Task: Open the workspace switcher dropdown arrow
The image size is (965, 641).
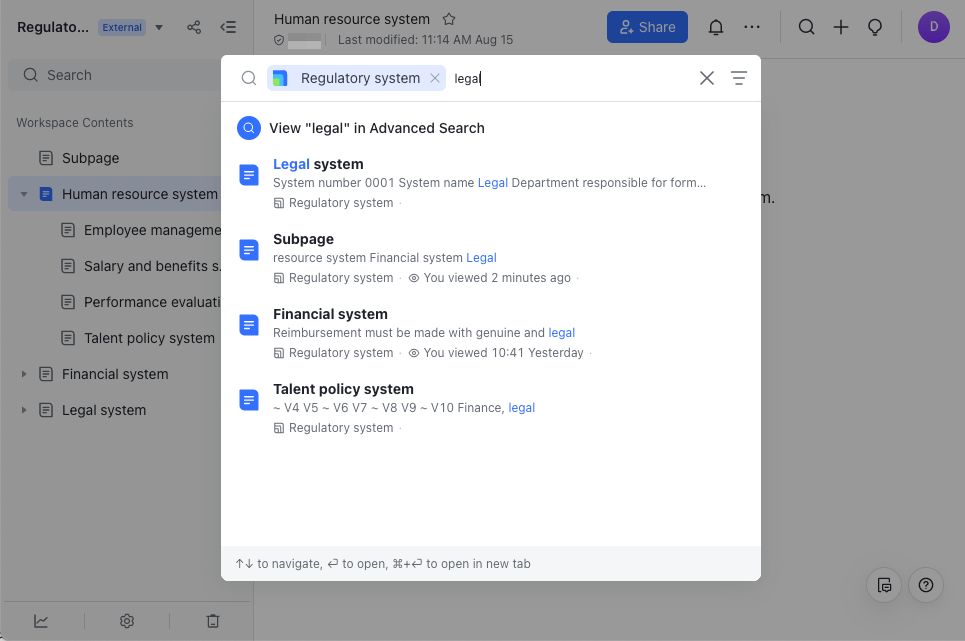Action: (159, 27)
